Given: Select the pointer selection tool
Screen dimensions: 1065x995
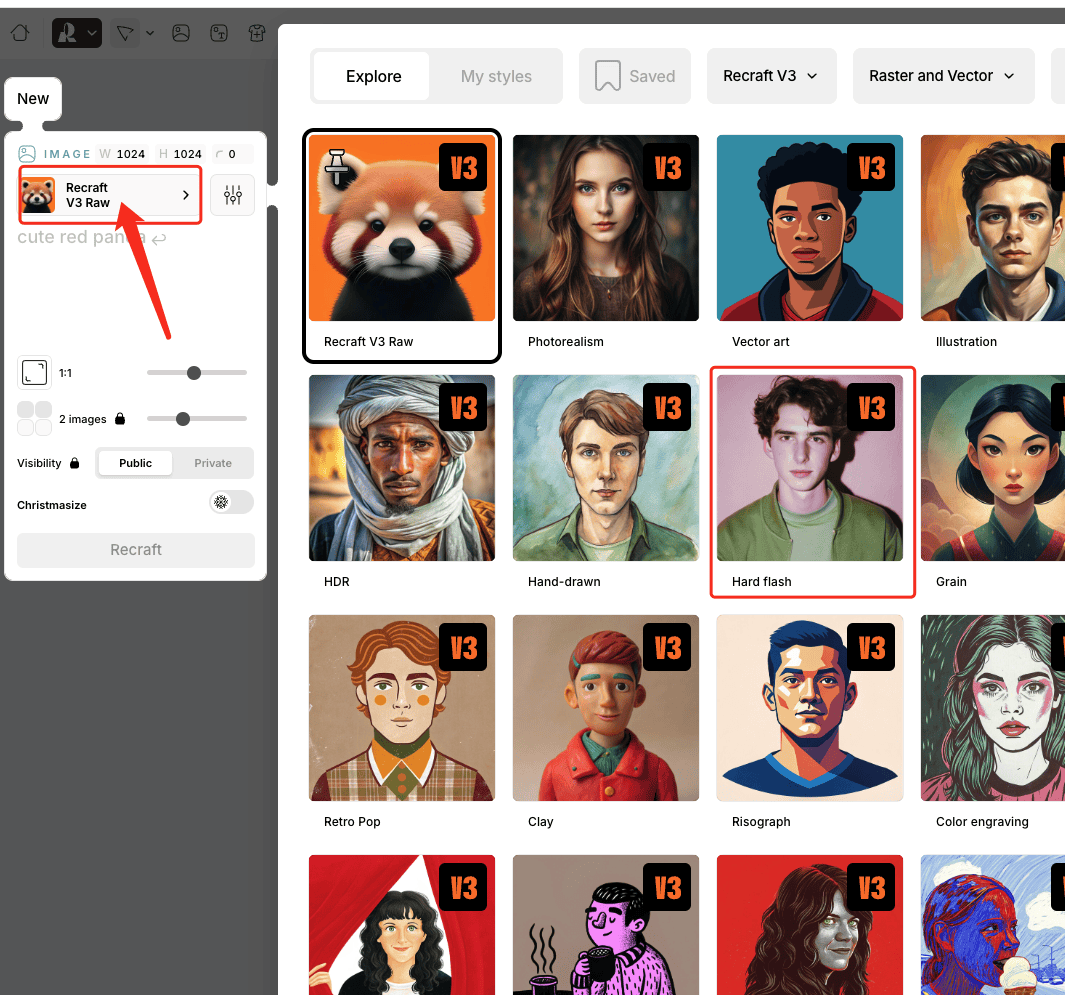Looking at the screenshot, I should [125, 33].
